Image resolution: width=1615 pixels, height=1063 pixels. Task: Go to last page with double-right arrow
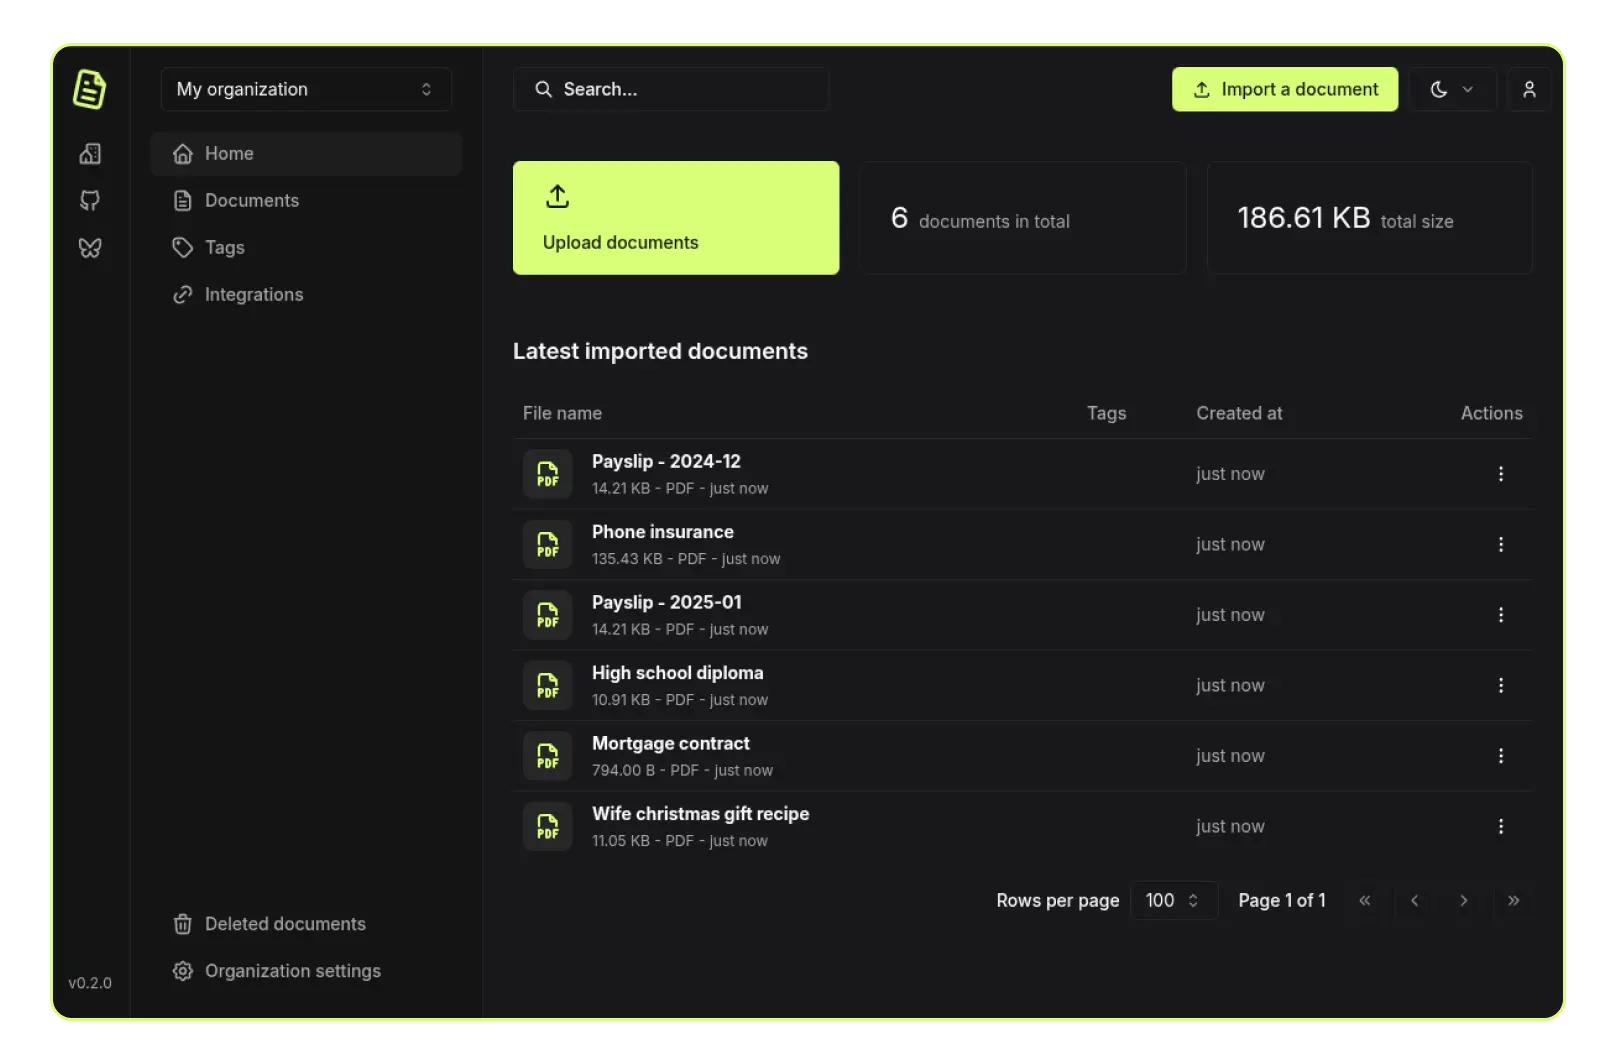coord(1513,900)
